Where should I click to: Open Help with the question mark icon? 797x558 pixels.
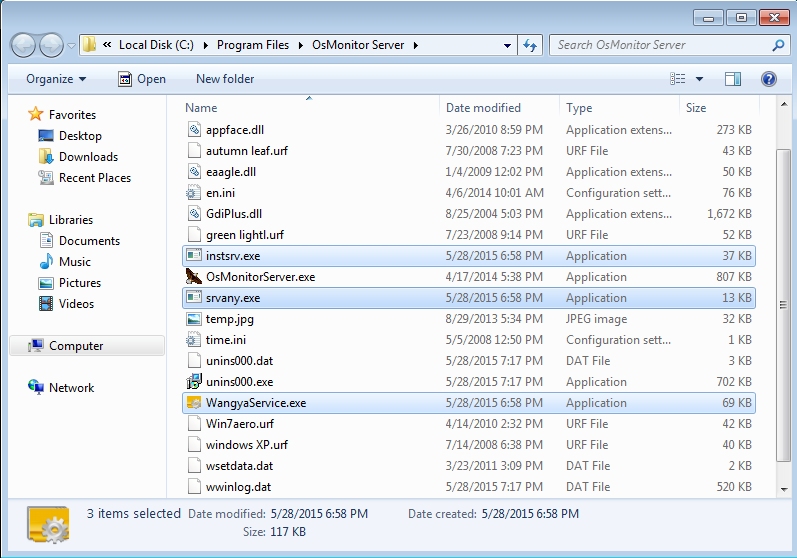pos(769,79)
